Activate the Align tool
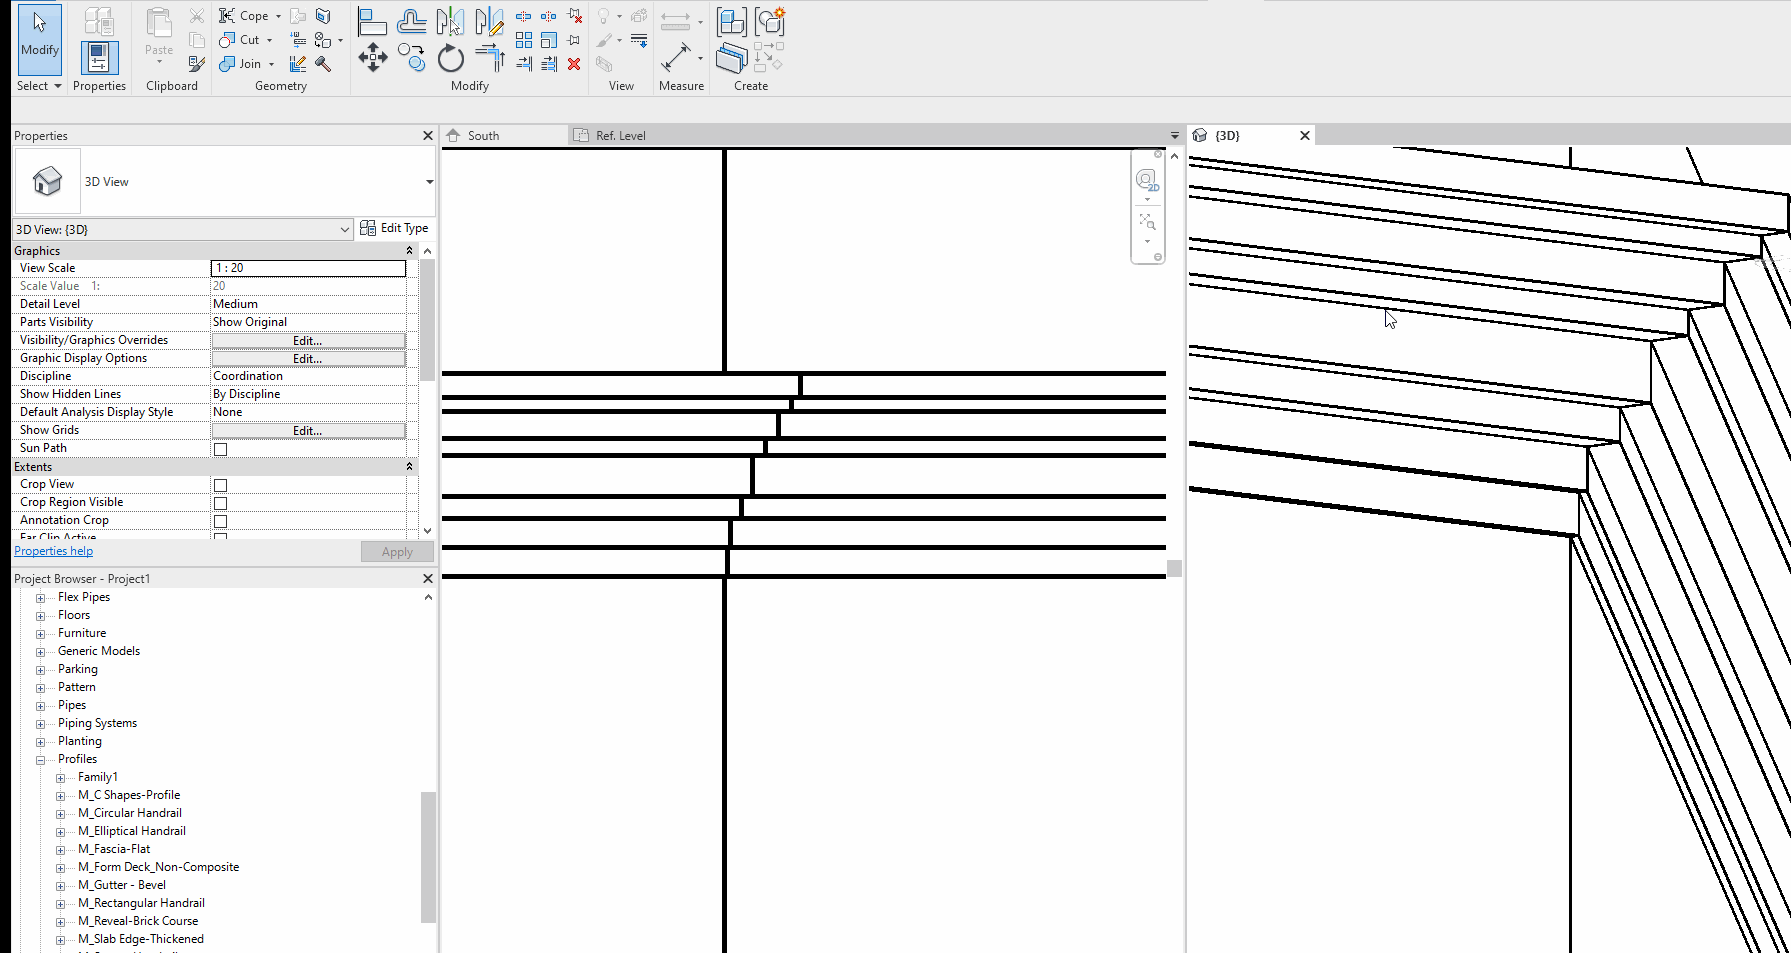1791x953 pixels. pos(371,21)
